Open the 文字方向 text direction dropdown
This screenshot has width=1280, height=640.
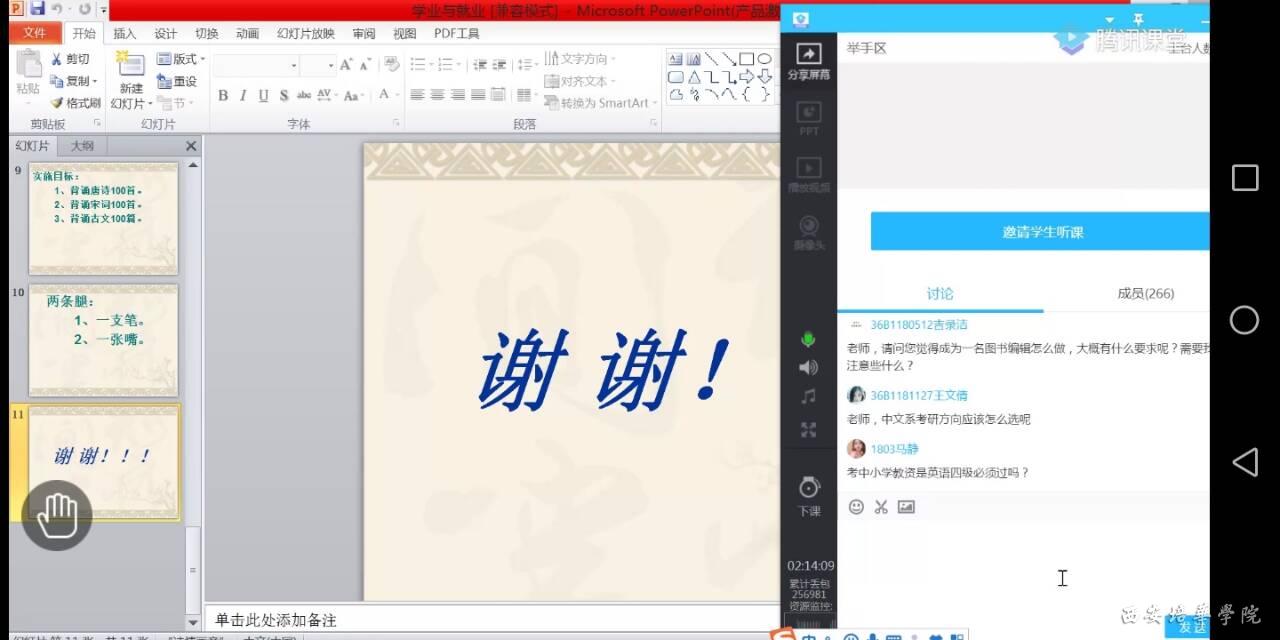click(x=581, y=59)
